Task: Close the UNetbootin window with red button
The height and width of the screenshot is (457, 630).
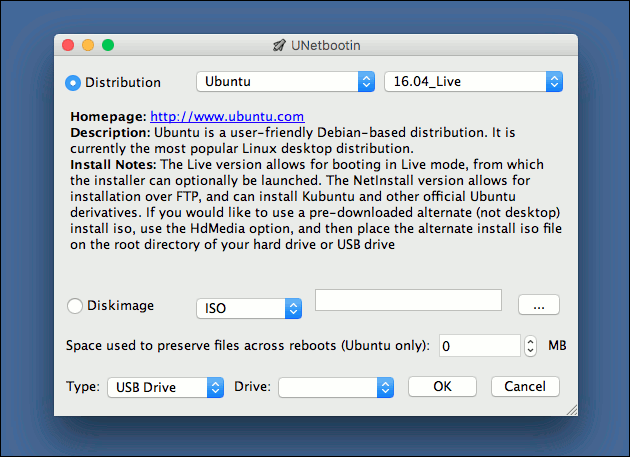Action: 68,45
